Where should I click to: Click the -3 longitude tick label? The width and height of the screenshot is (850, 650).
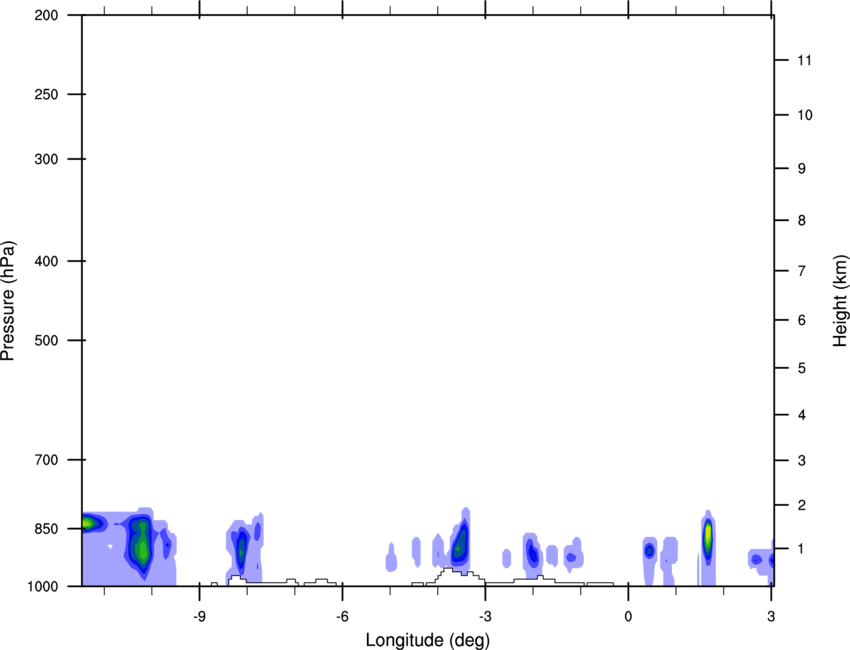point(485,616)
